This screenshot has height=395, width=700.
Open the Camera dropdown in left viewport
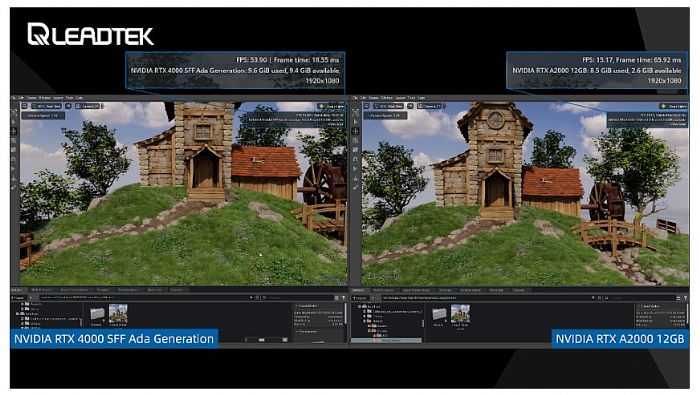tap(88, 106)
